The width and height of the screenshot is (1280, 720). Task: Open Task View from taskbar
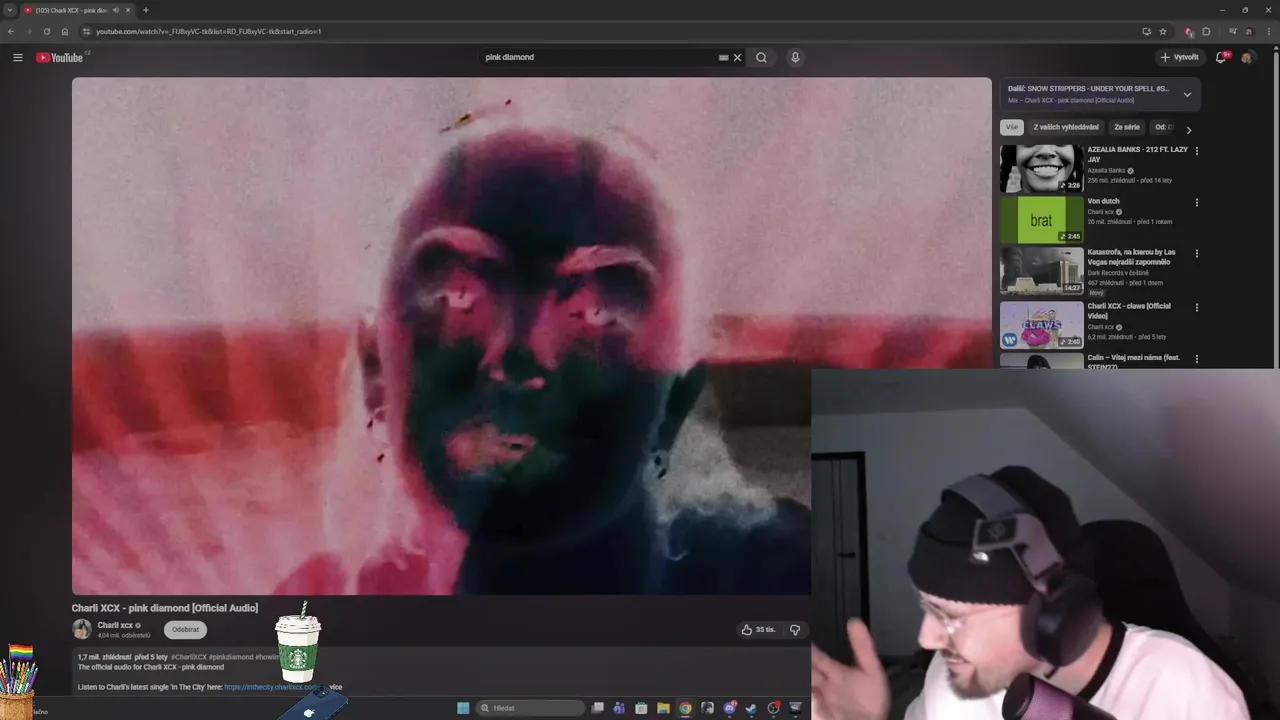(597, 708)
